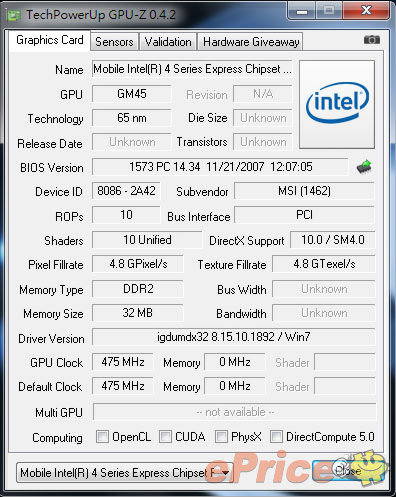The image size is (396, 497).
Task: Click the Close button at the bottom
Action: coord(348,470)
